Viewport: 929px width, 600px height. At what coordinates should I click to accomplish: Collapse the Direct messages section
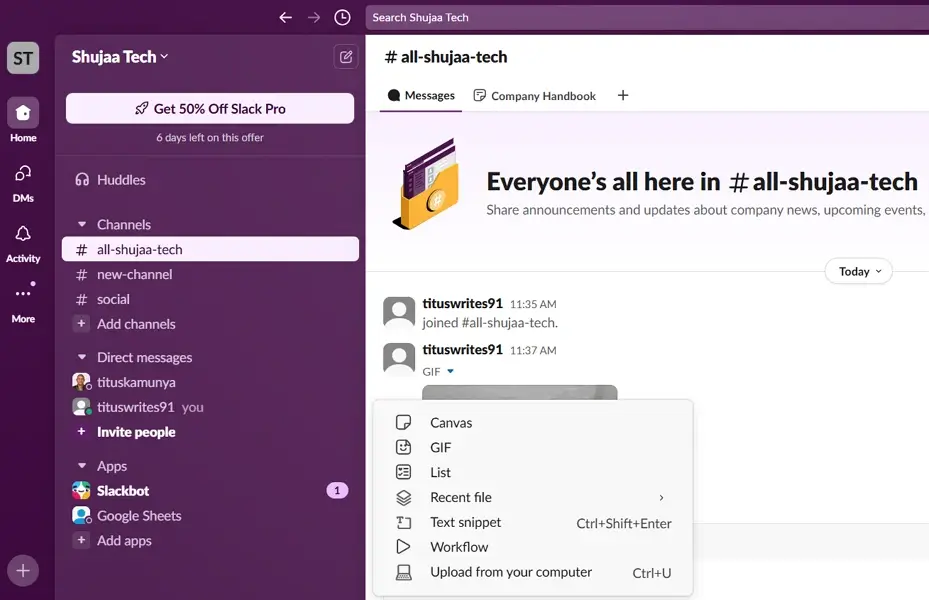[82, 357]
